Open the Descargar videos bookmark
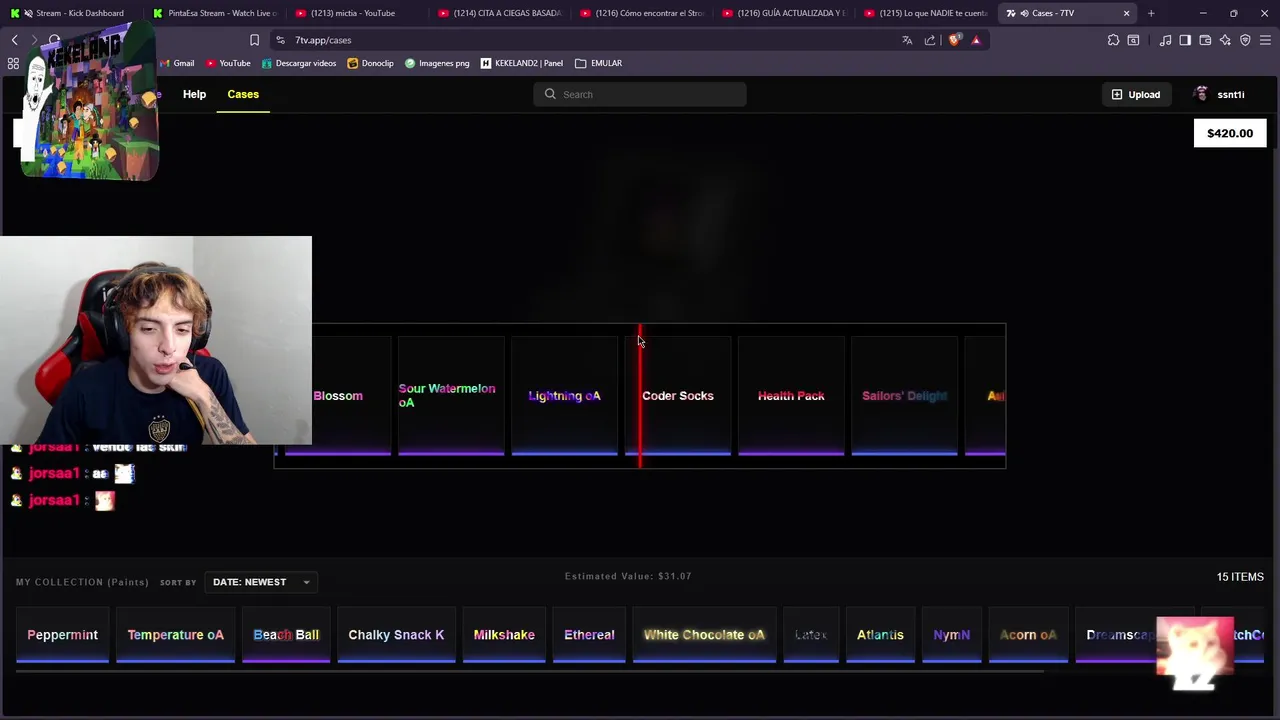 click(x=299, y=63)
